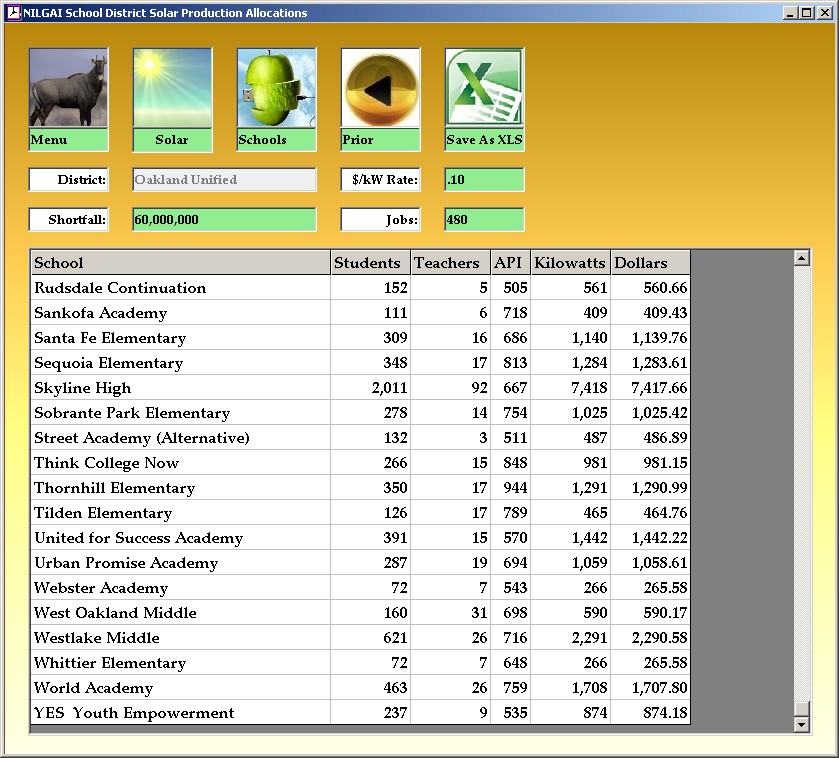Select the Urban Promise Academy row
Viewport: 839px width, 758px height.
pyautogui.click(x=361, y=563)
